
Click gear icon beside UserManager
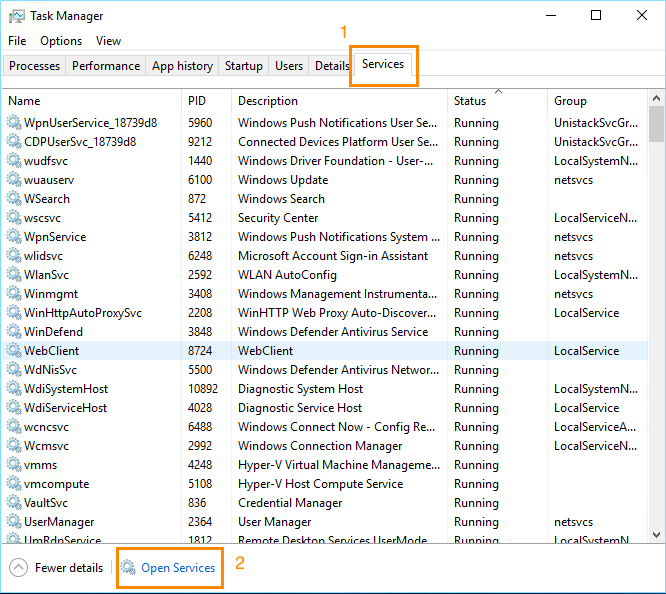pyautogui.click(x=14, y=521)
